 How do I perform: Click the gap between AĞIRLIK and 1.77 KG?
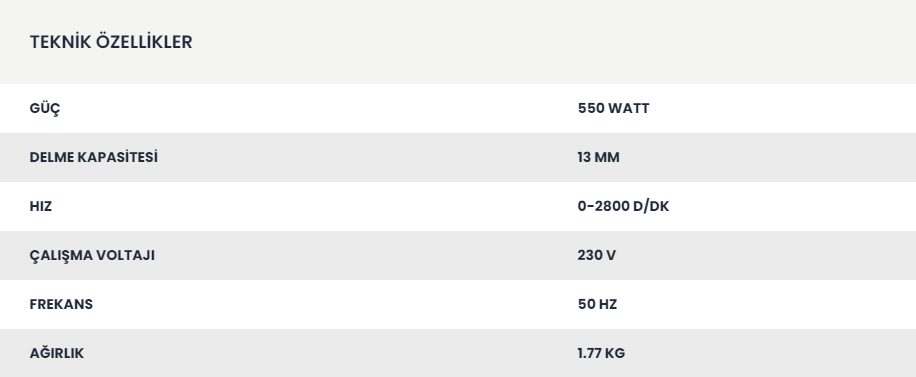(331, 353)
